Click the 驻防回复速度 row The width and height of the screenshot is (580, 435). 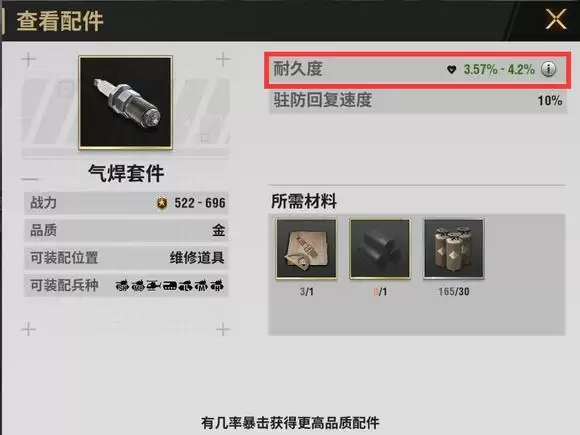(418, 101)
